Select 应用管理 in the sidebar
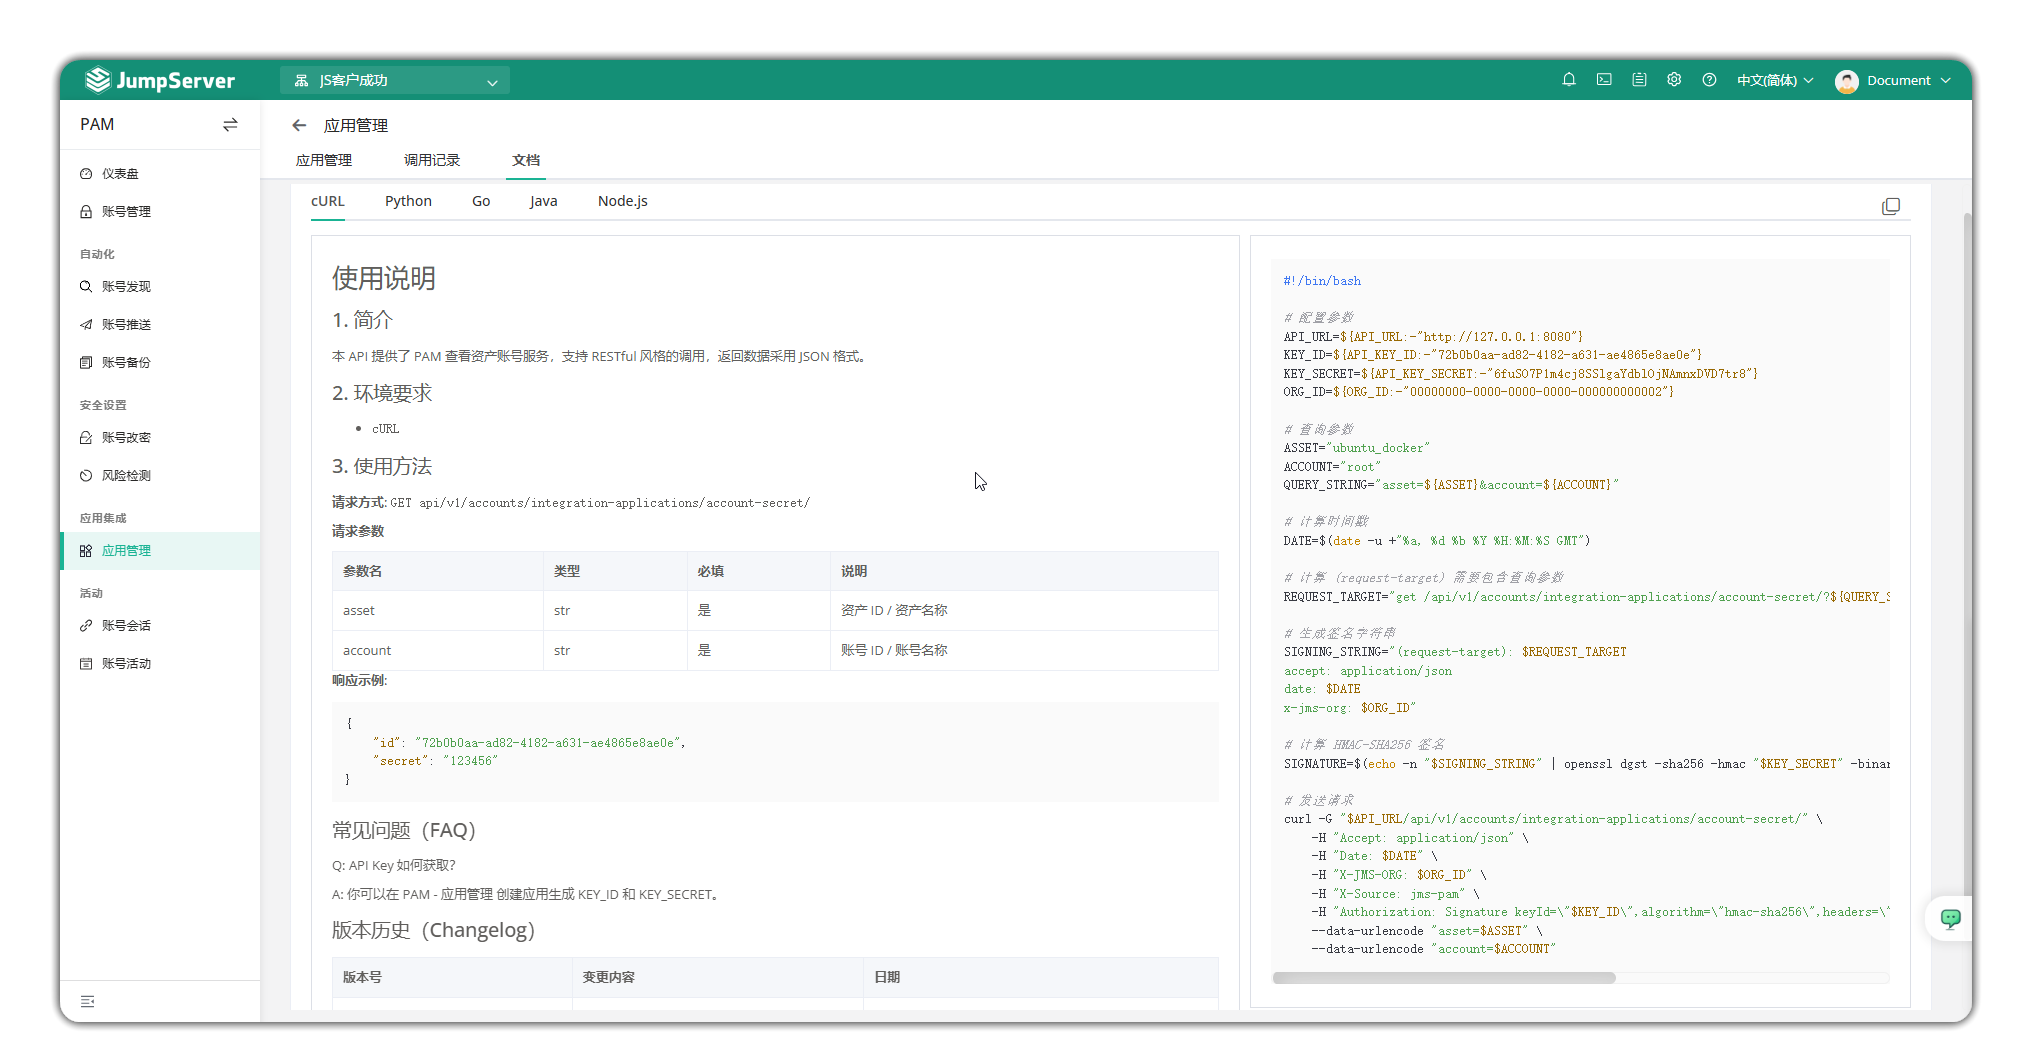 coord(160,551)
